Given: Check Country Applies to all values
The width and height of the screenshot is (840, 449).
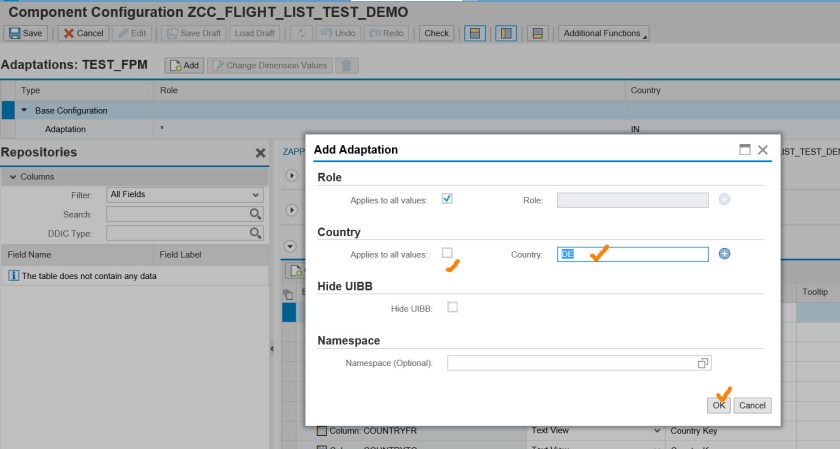Looking at the screenshot, I should 447,253.
